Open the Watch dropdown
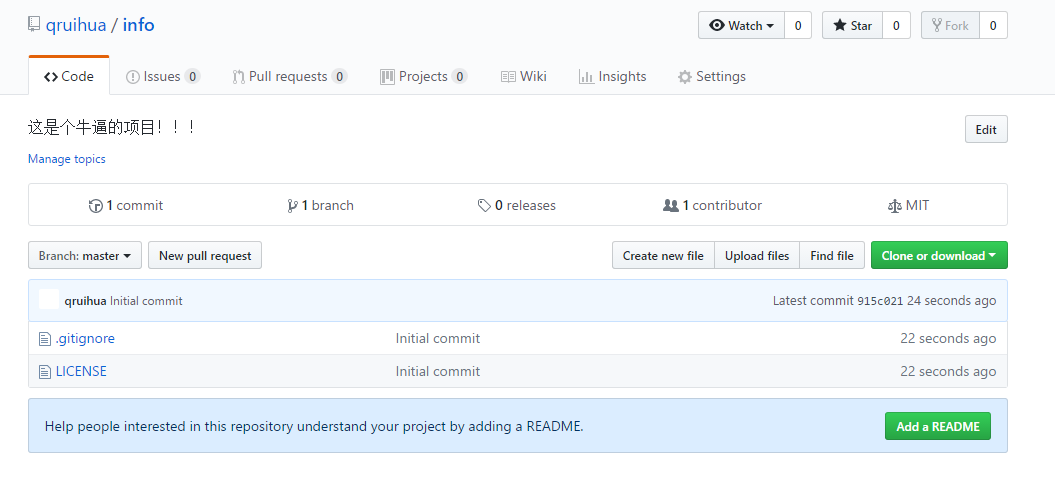 click(x=741, y=26)
